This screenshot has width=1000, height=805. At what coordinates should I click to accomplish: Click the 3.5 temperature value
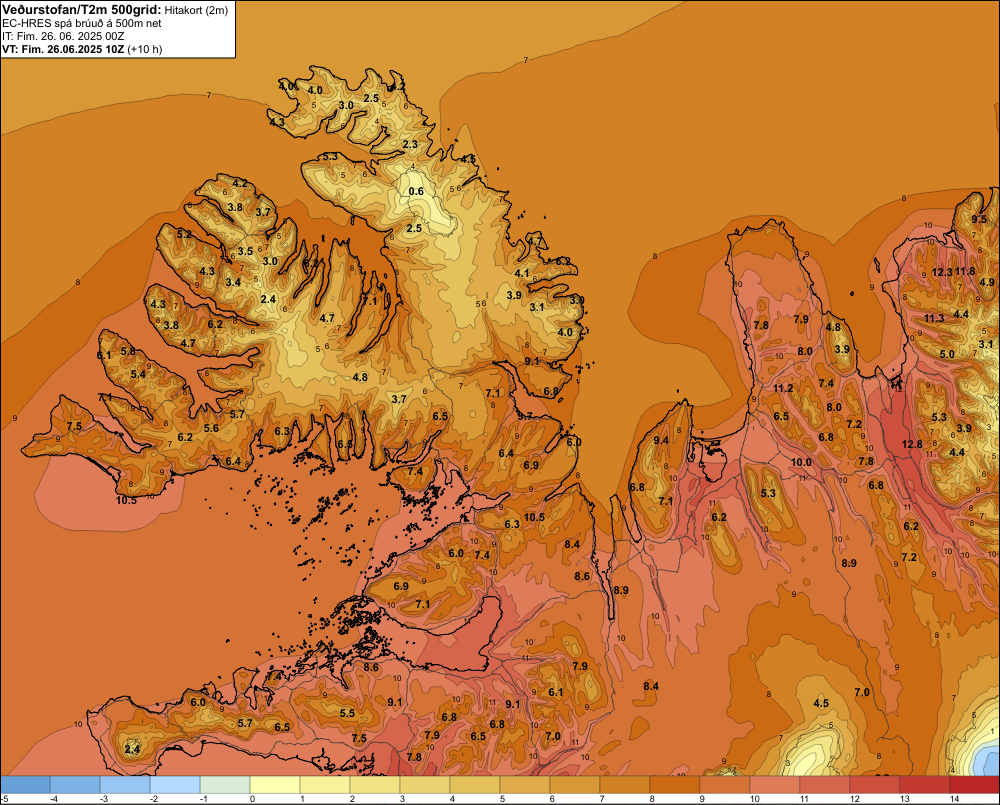click(246, 251)
